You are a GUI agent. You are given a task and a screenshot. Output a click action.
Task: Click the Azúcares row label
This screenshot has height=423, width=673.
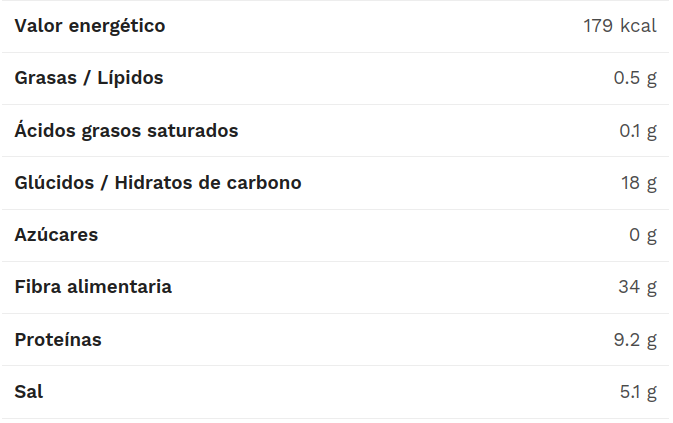(56, 235)
